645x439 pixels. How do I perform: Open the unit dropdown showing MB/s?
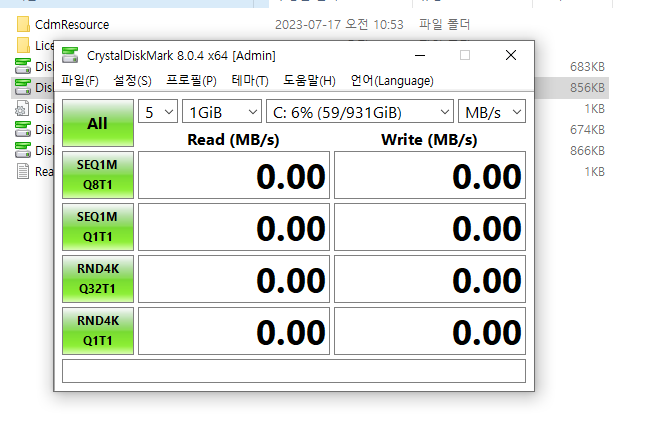tap(492, 111)
